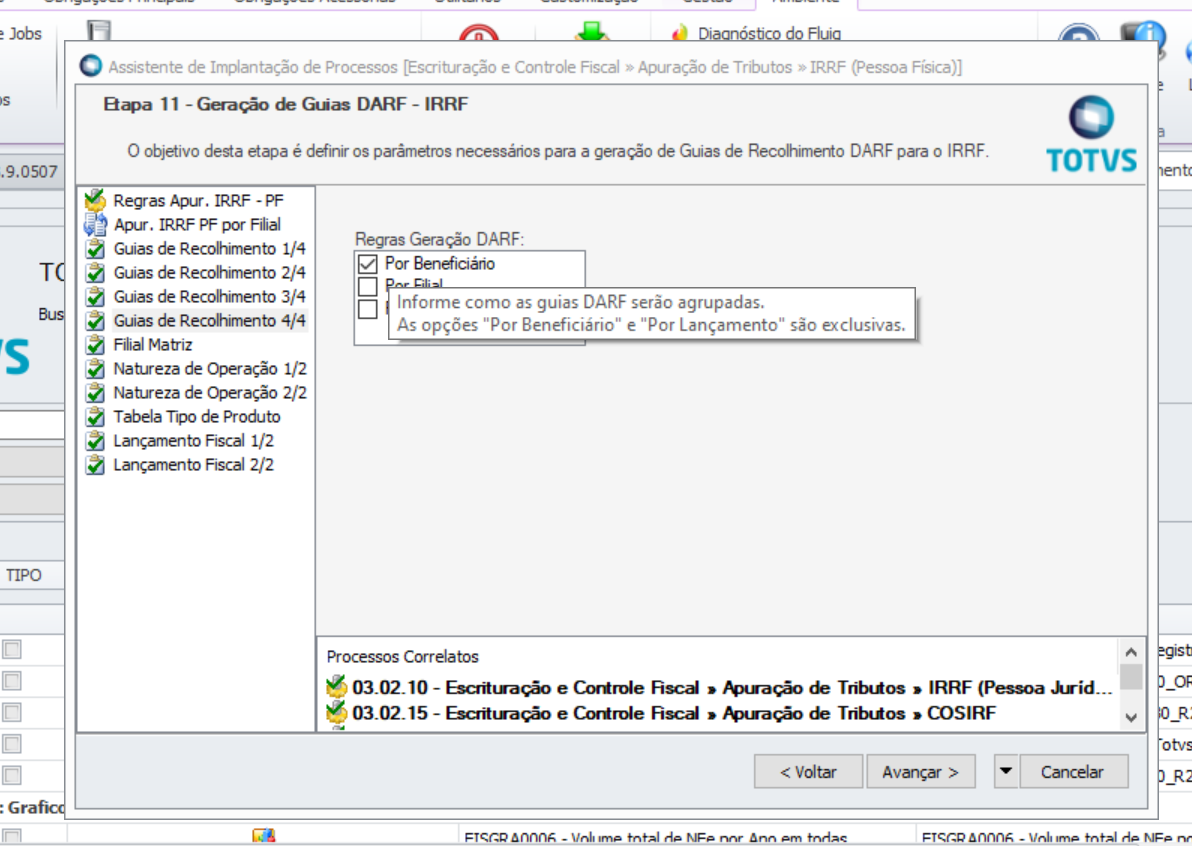Screen dimensions: 1192x846
Task: Select Guias de Recolhimento 3/4 step
Action: [x=210, y=296]
